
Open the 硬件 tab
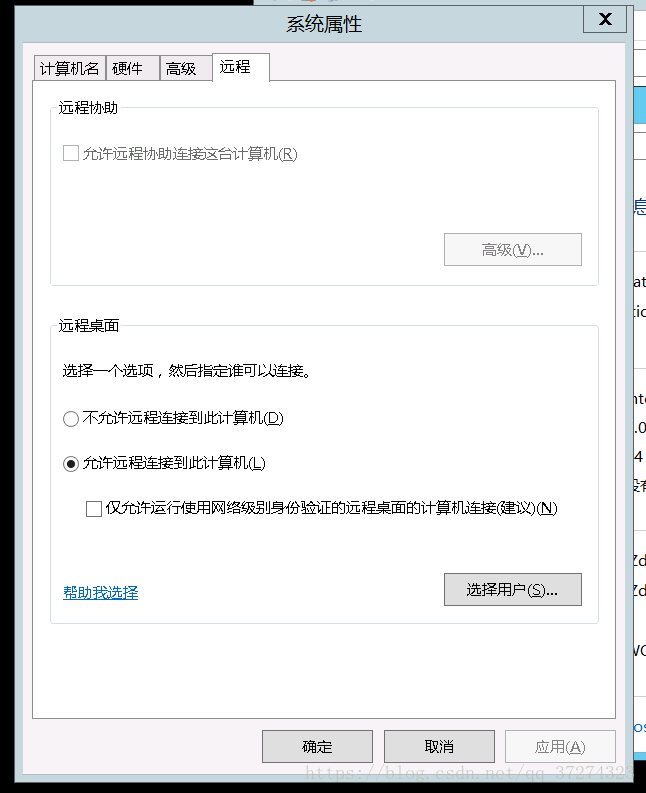(x=128, y=69)
